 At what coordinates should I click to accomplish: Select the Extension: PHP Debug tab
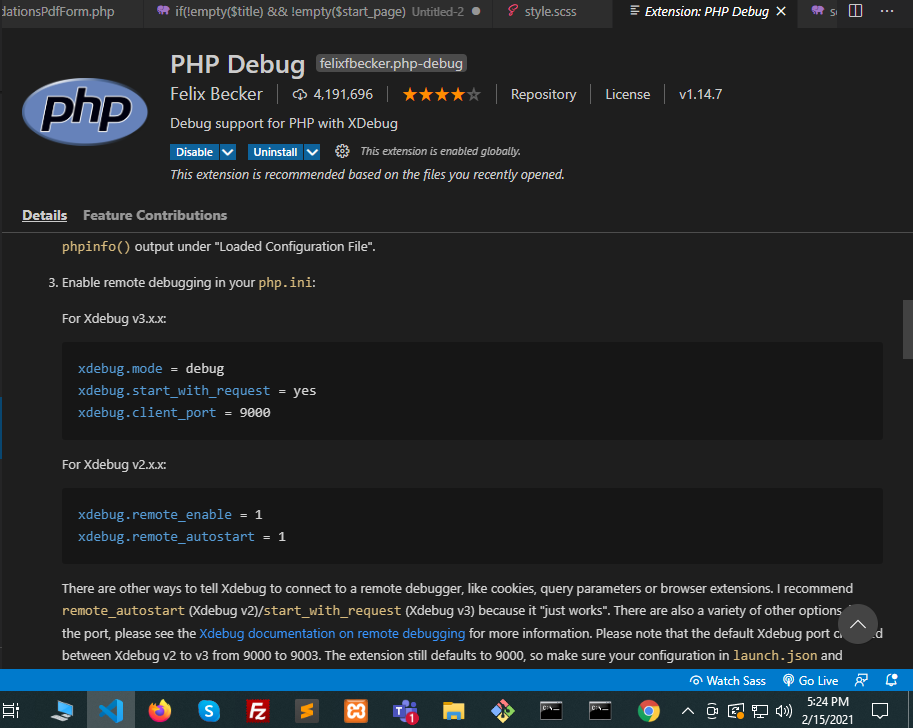[x=707, y=12]
